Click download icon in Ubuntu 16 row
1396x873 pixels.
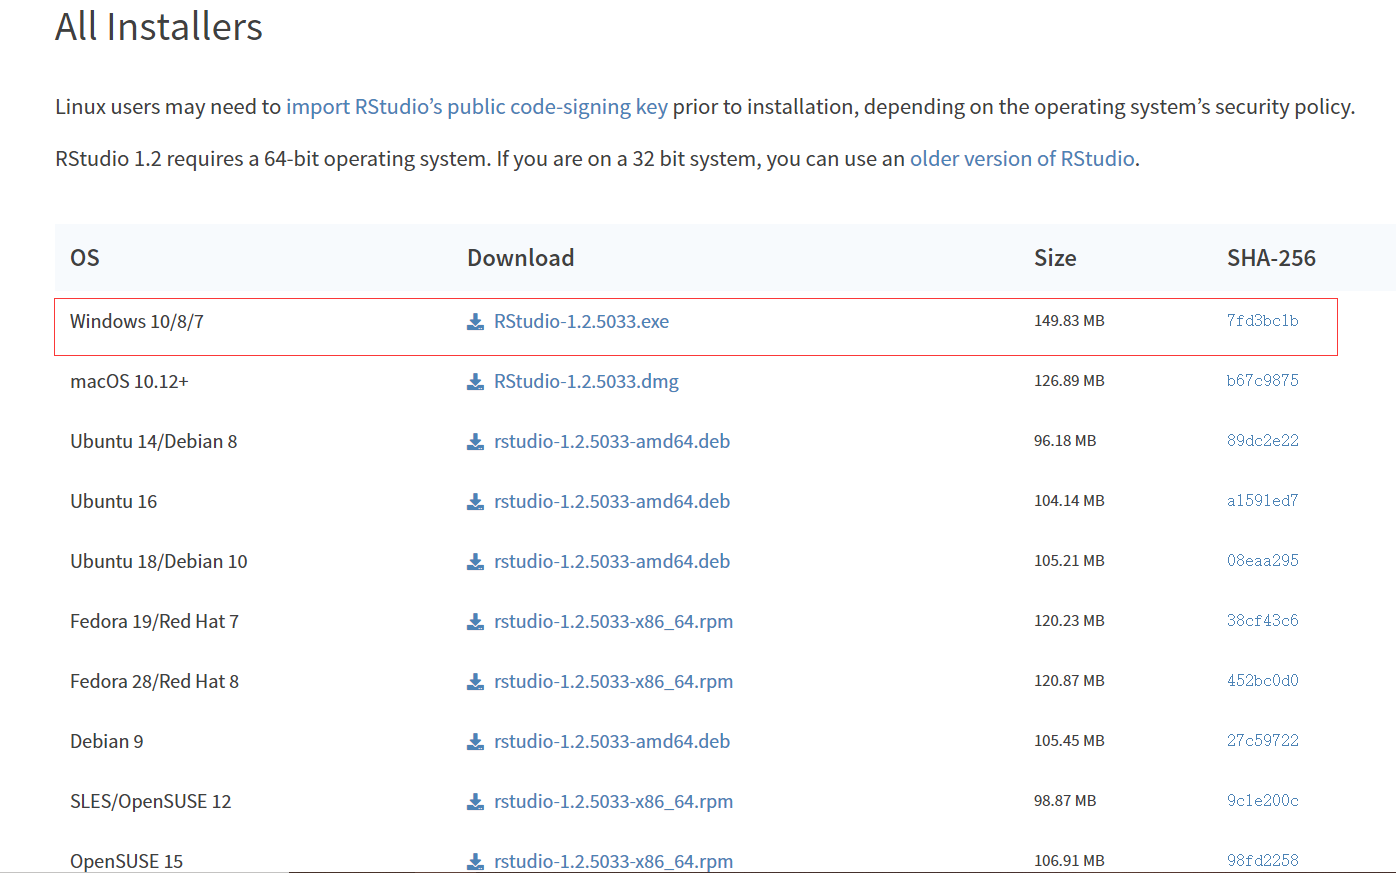[475, 502]
